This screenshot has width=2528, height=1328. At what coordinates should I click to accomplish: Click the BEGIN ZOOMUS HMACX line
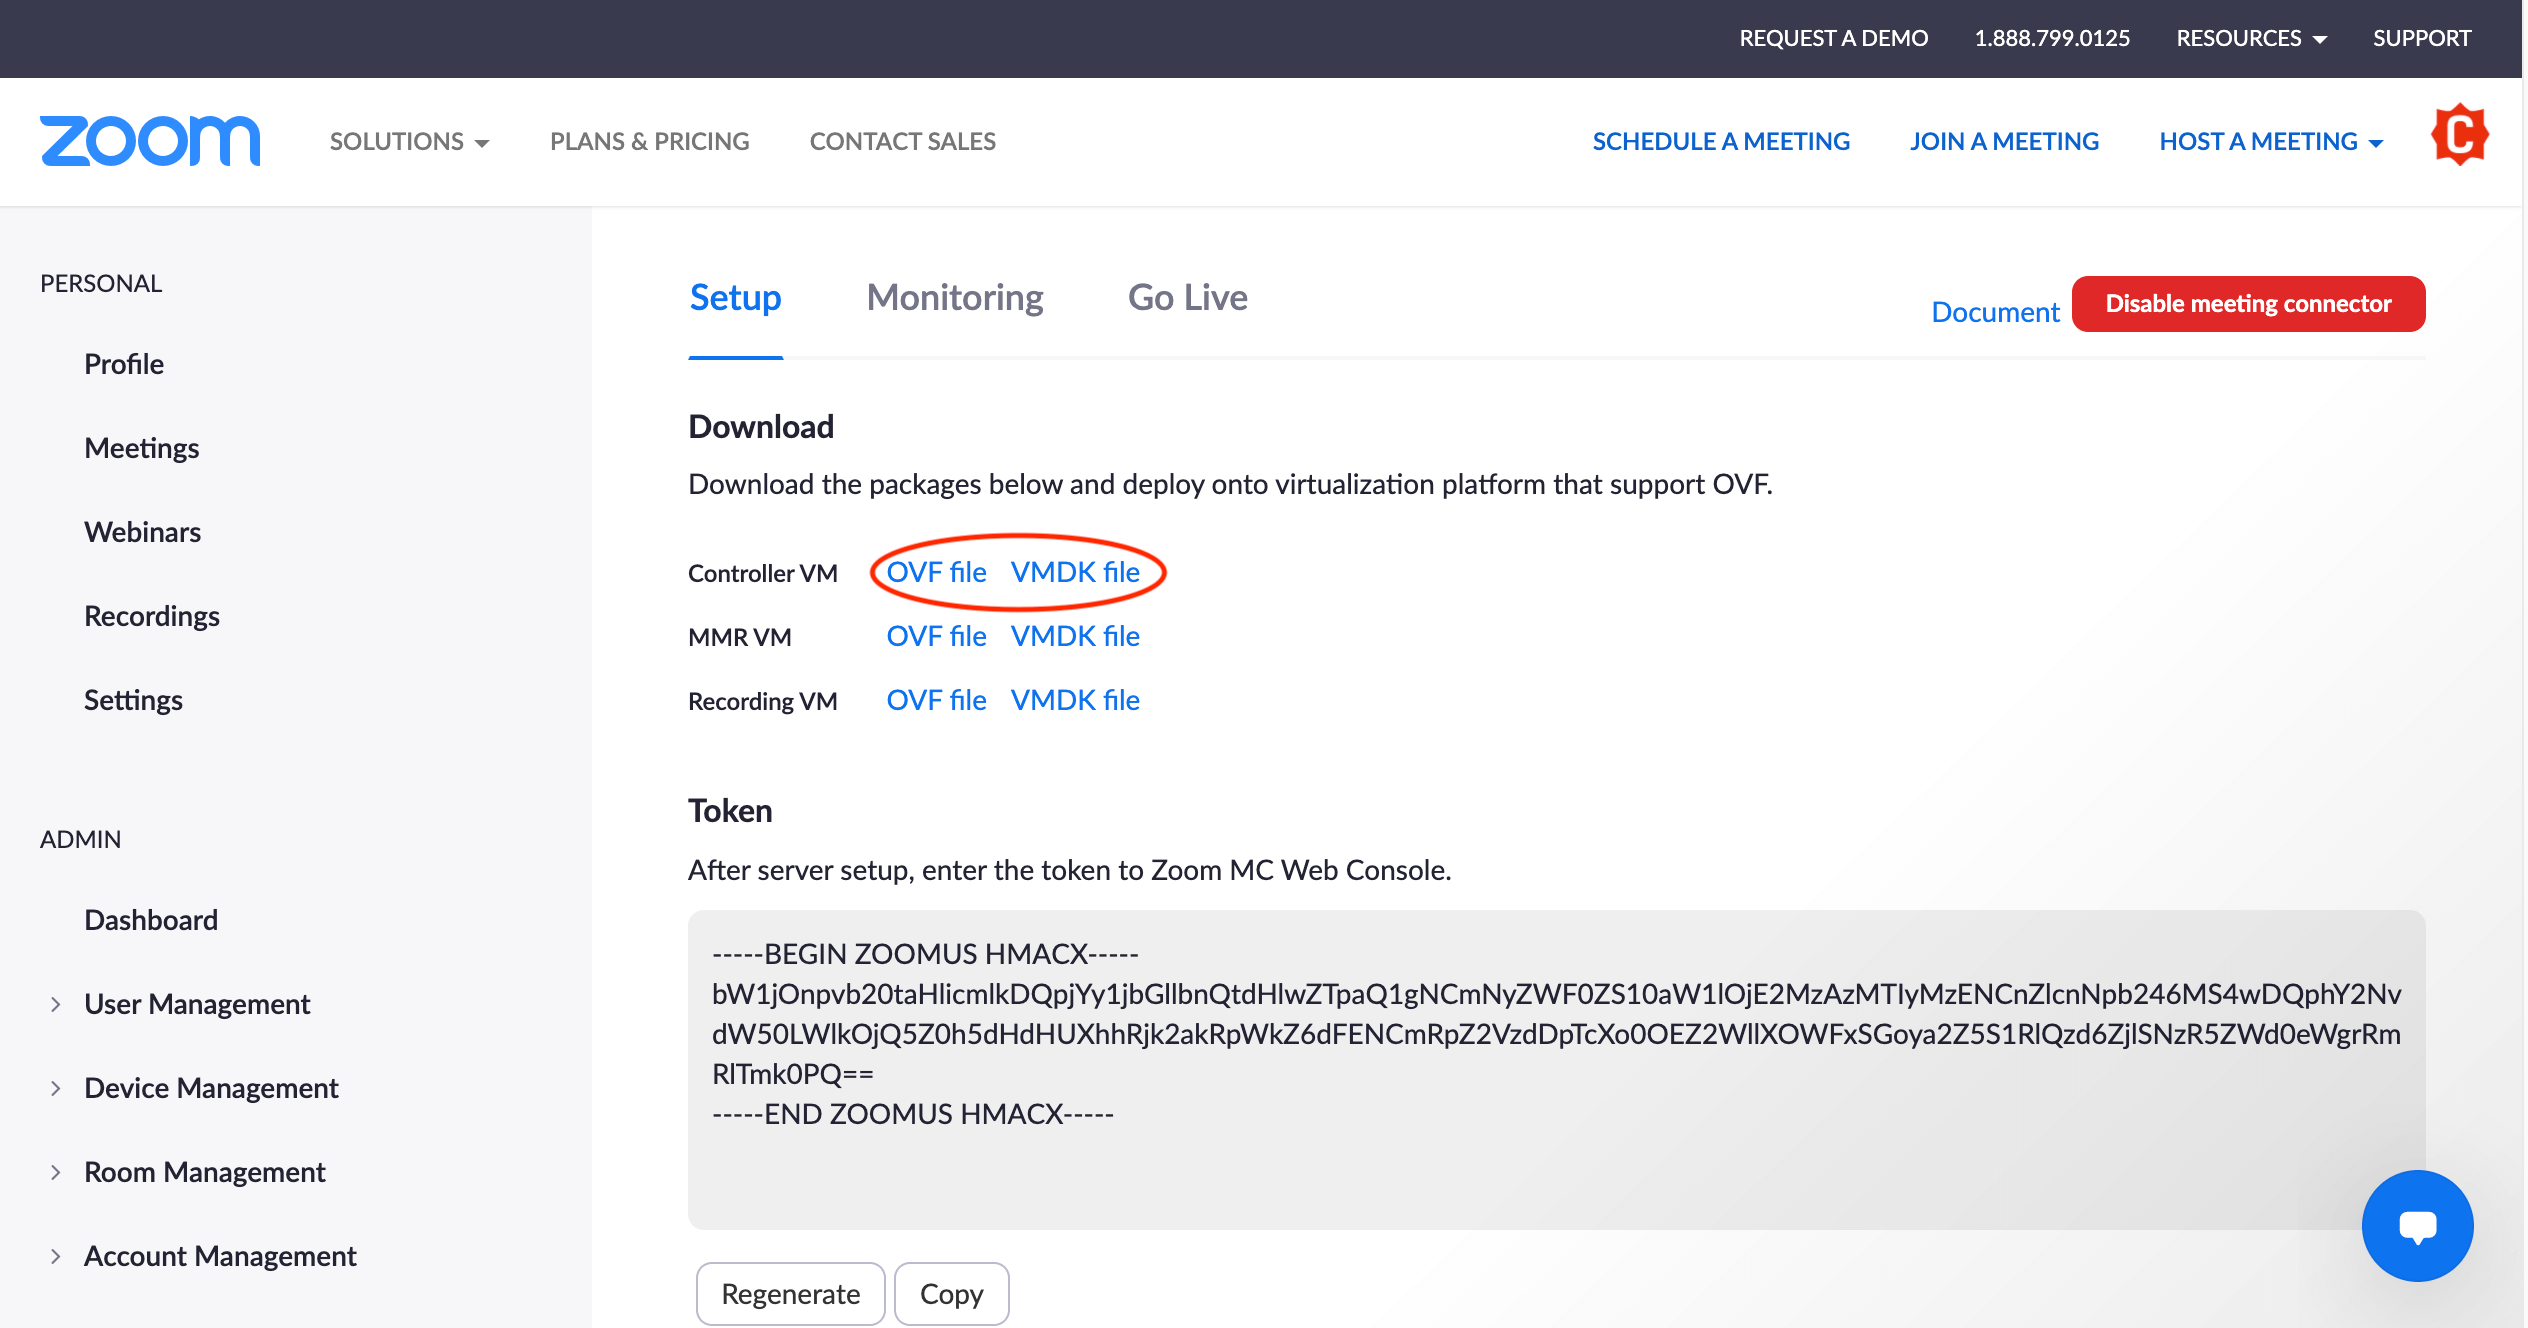[926, 954]
